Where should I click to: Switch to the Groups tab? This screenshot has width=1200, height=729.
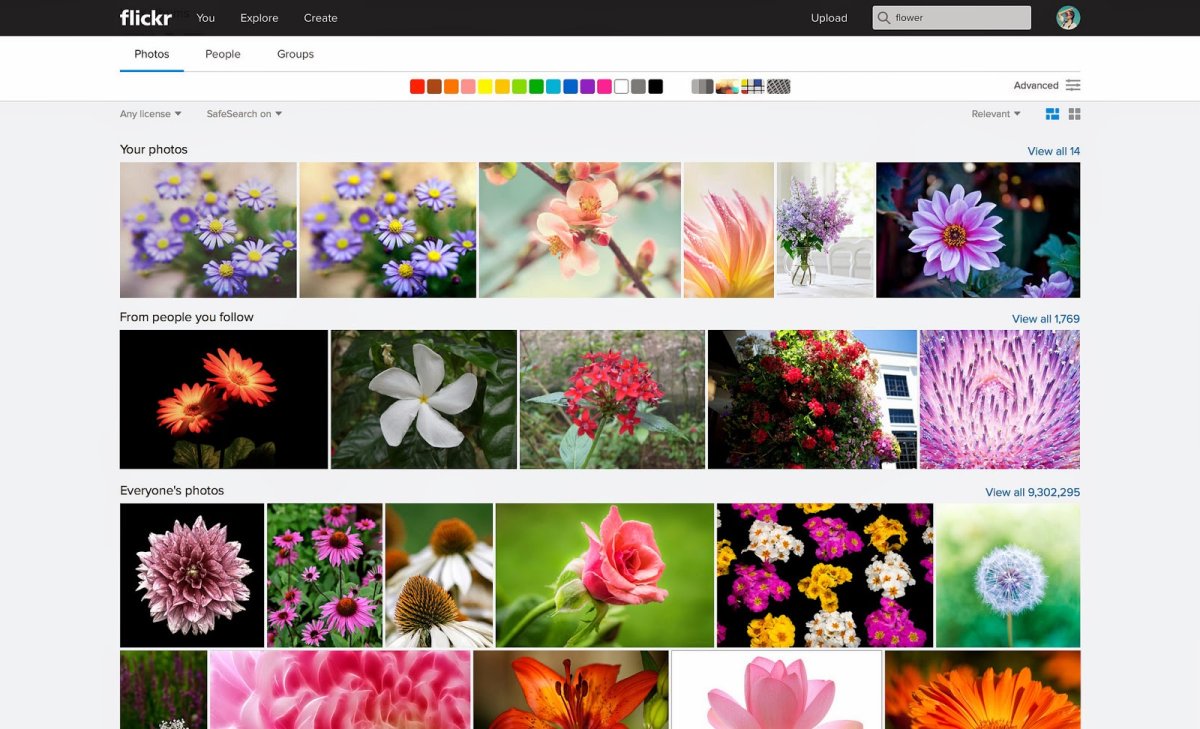click(295, 54)
